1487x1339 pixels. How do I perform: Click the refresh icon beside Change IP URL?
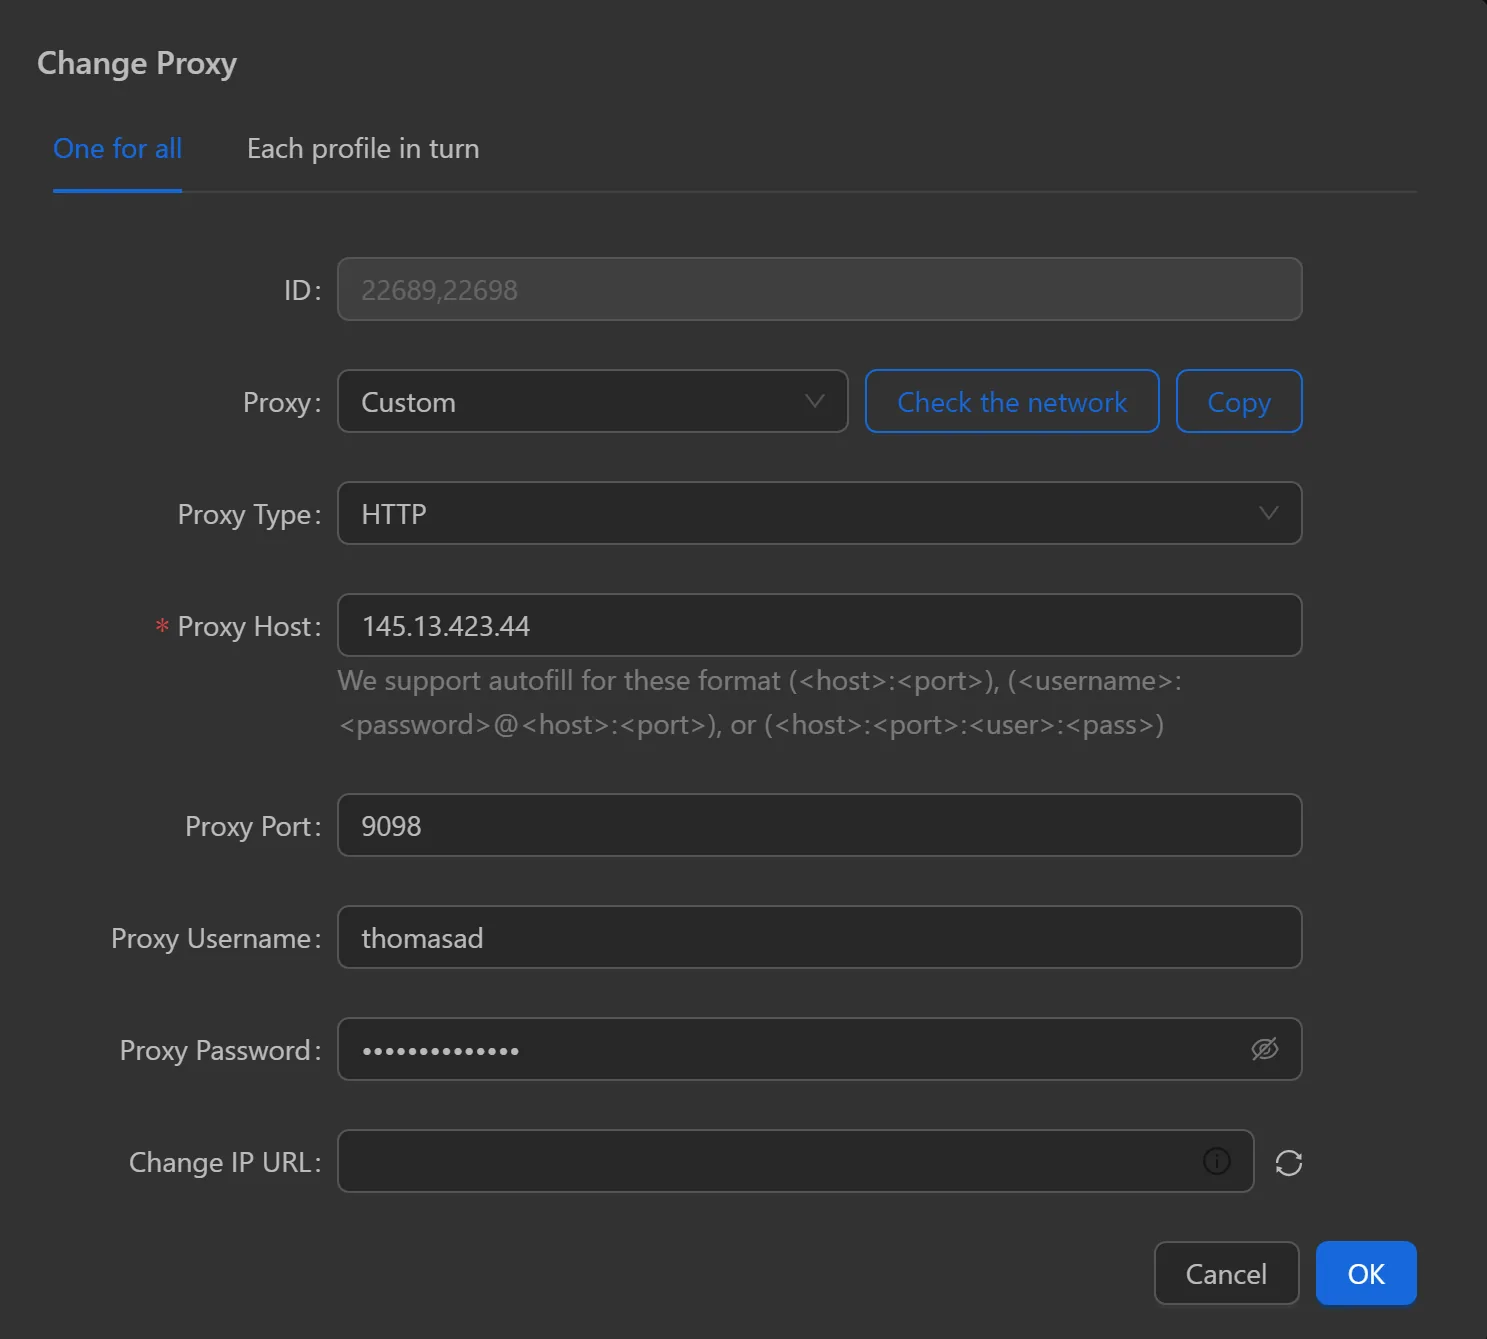[1289, 1162]
